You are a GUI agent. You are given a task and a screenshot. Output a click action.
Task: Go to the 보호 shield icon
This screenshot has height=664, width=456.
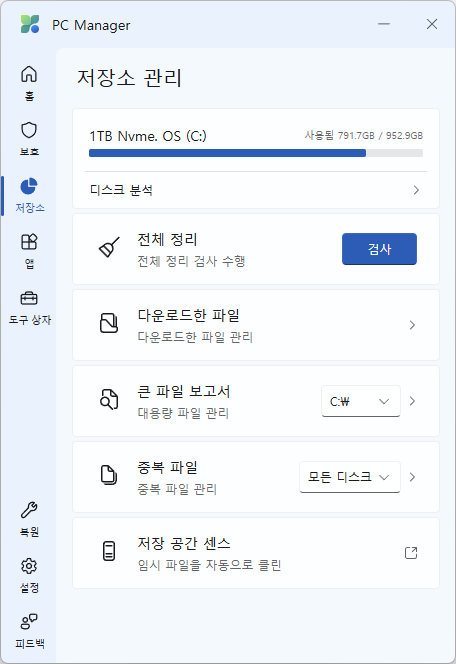click(x=29, y=130)
